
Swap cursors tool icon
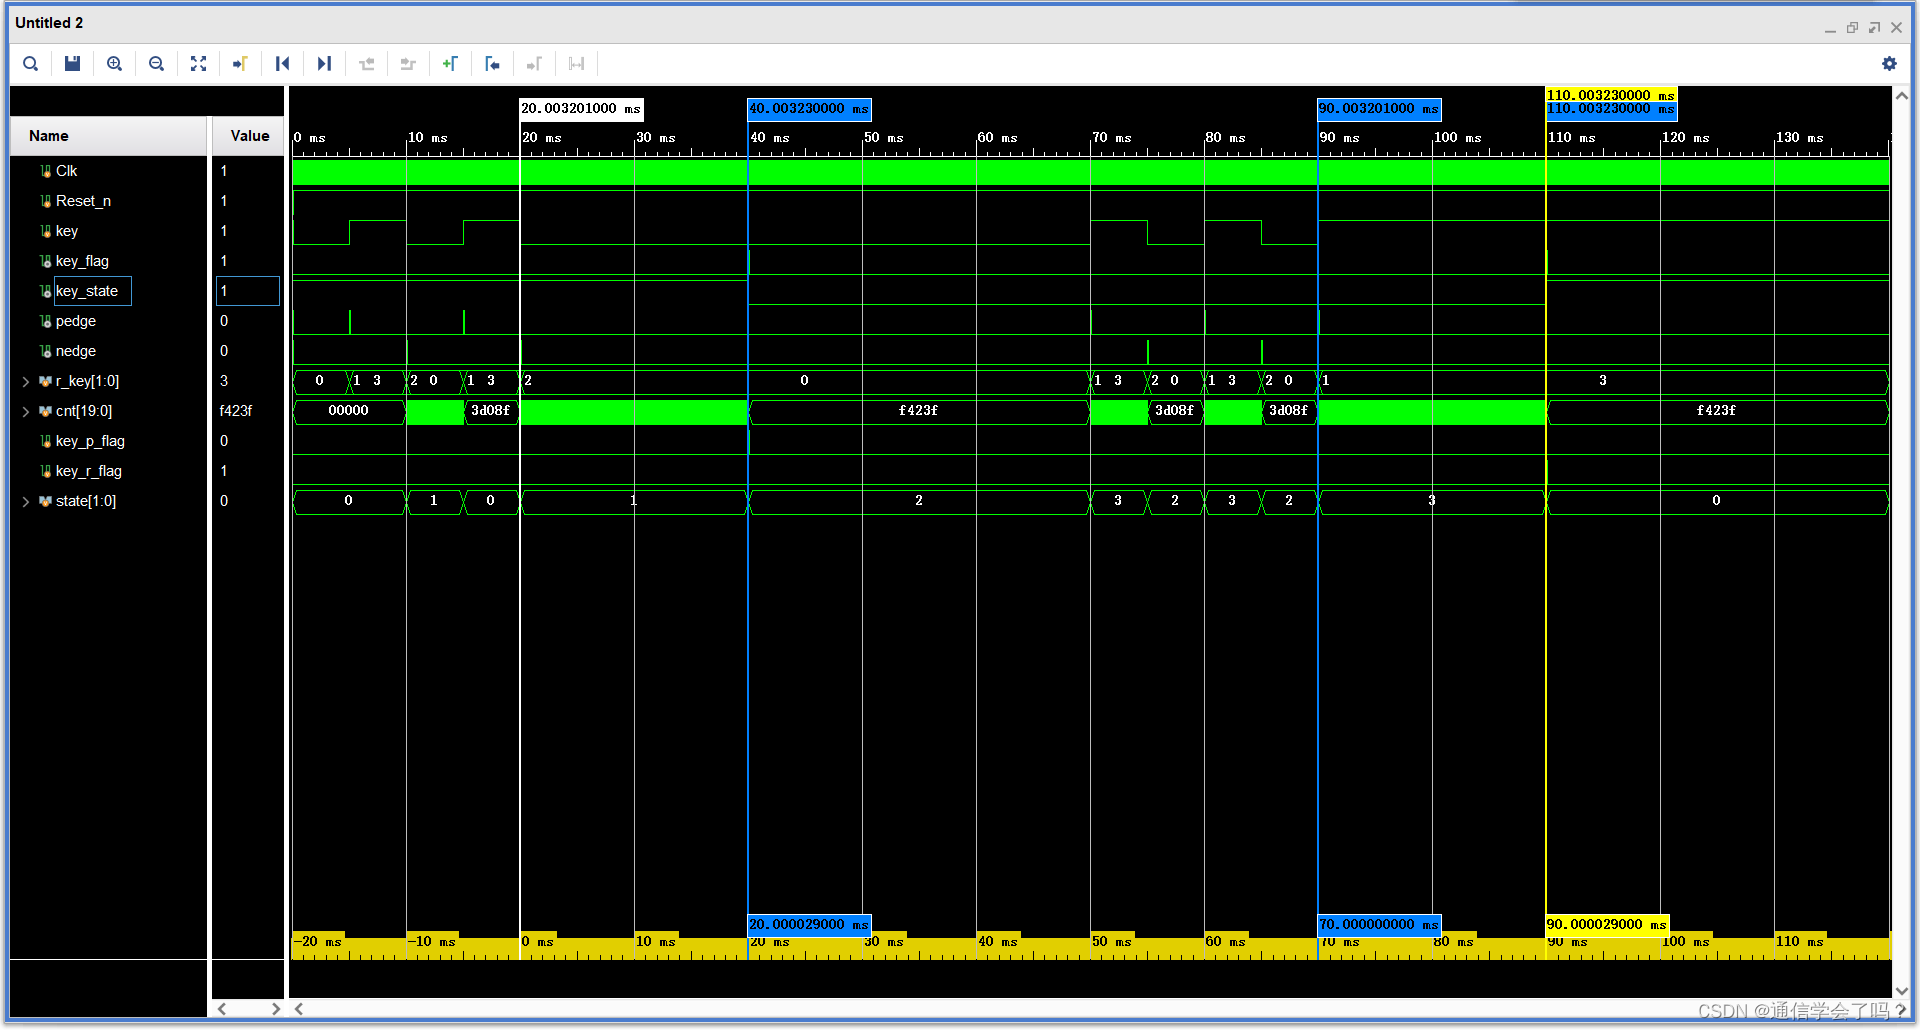pyautogui.click(x=576, y=64)
